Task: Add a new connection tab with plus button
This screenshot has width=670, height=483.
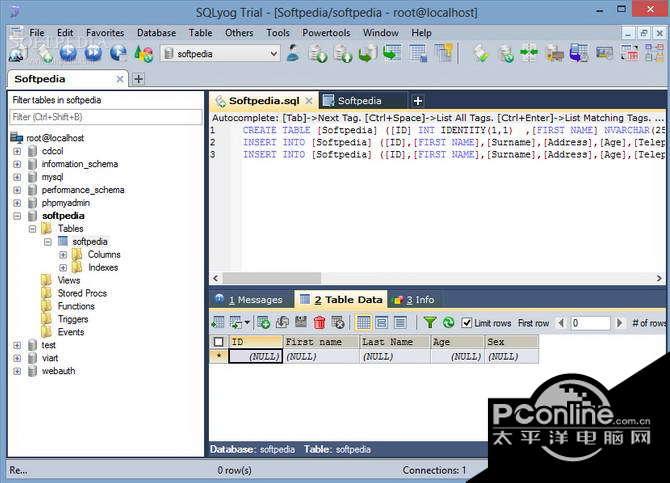Action: pyautogui.click(x=138, y=79)
